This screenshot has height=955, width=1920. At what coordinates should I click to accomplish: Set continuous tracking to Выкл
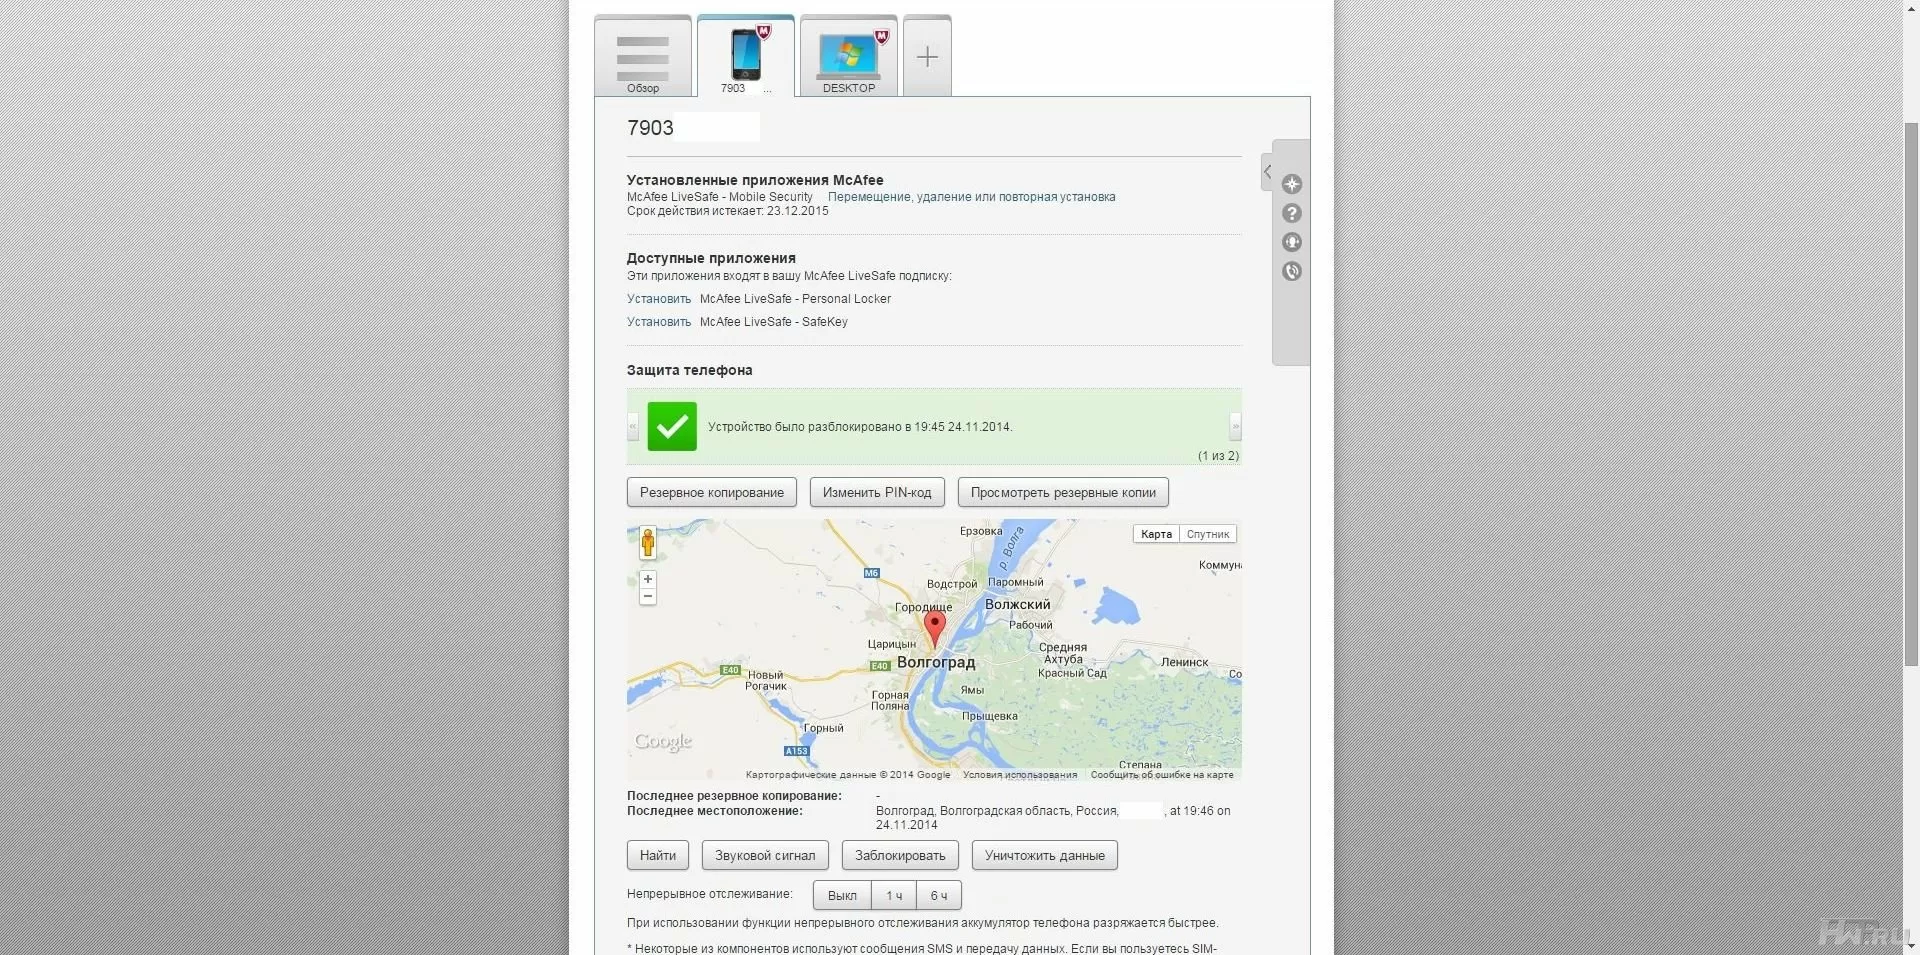842,896
